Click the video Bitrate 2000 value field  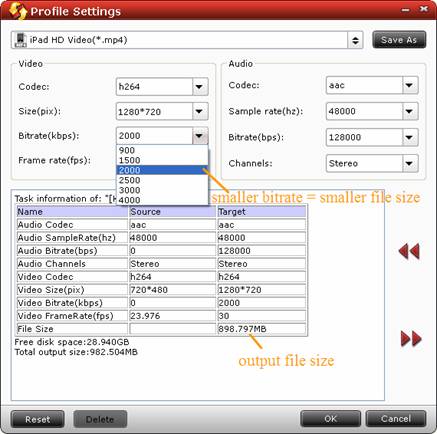(154, 136)
